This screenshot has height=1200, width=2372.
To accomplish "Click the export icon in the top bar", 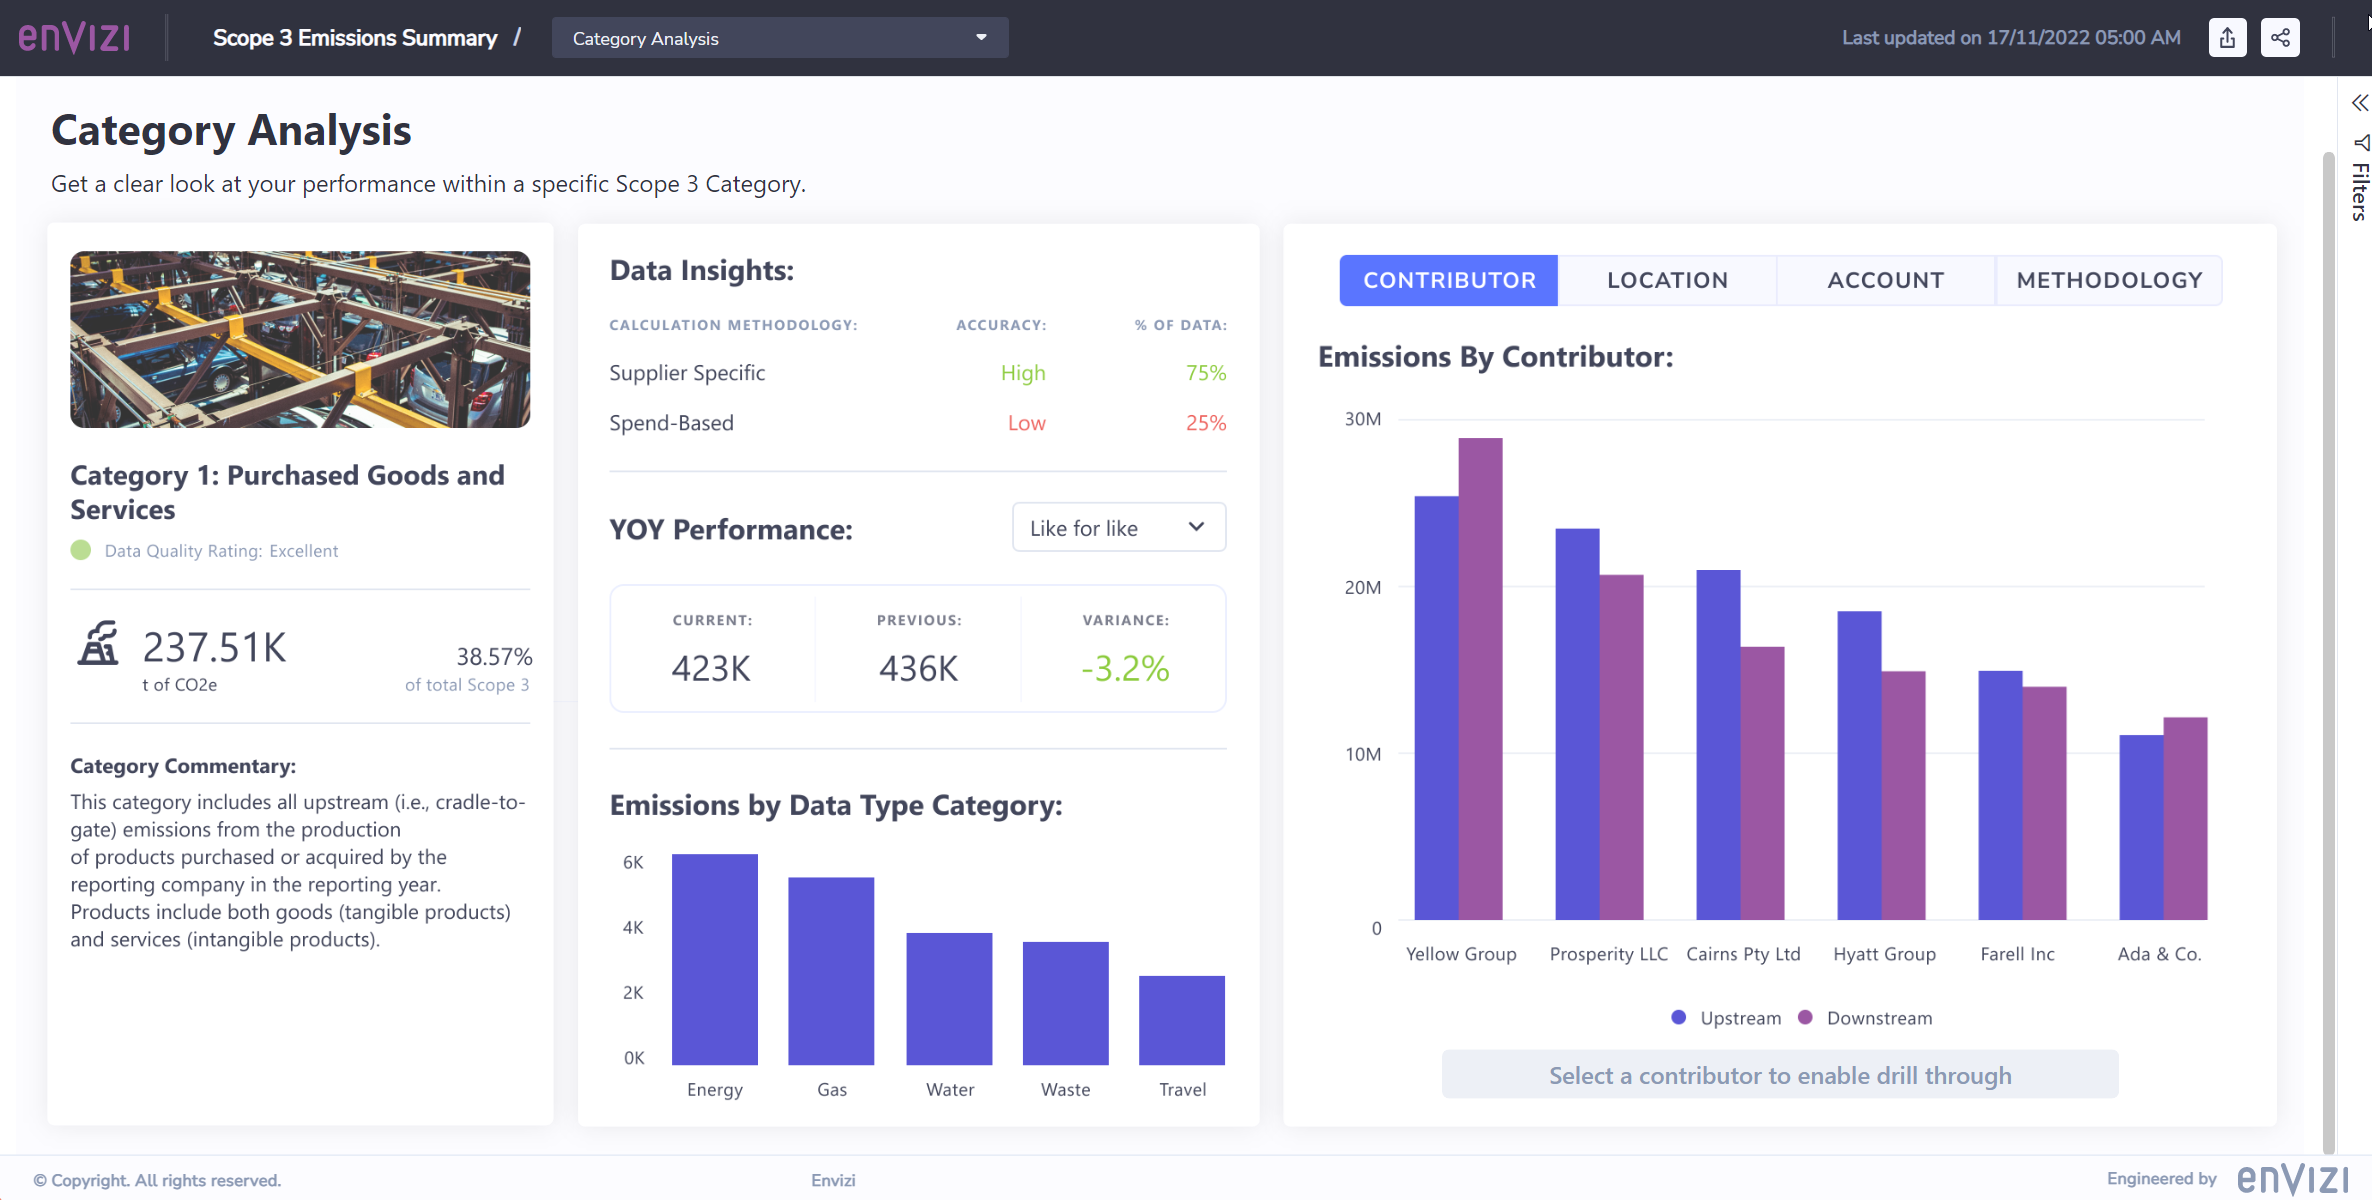I will point(2227,37).
